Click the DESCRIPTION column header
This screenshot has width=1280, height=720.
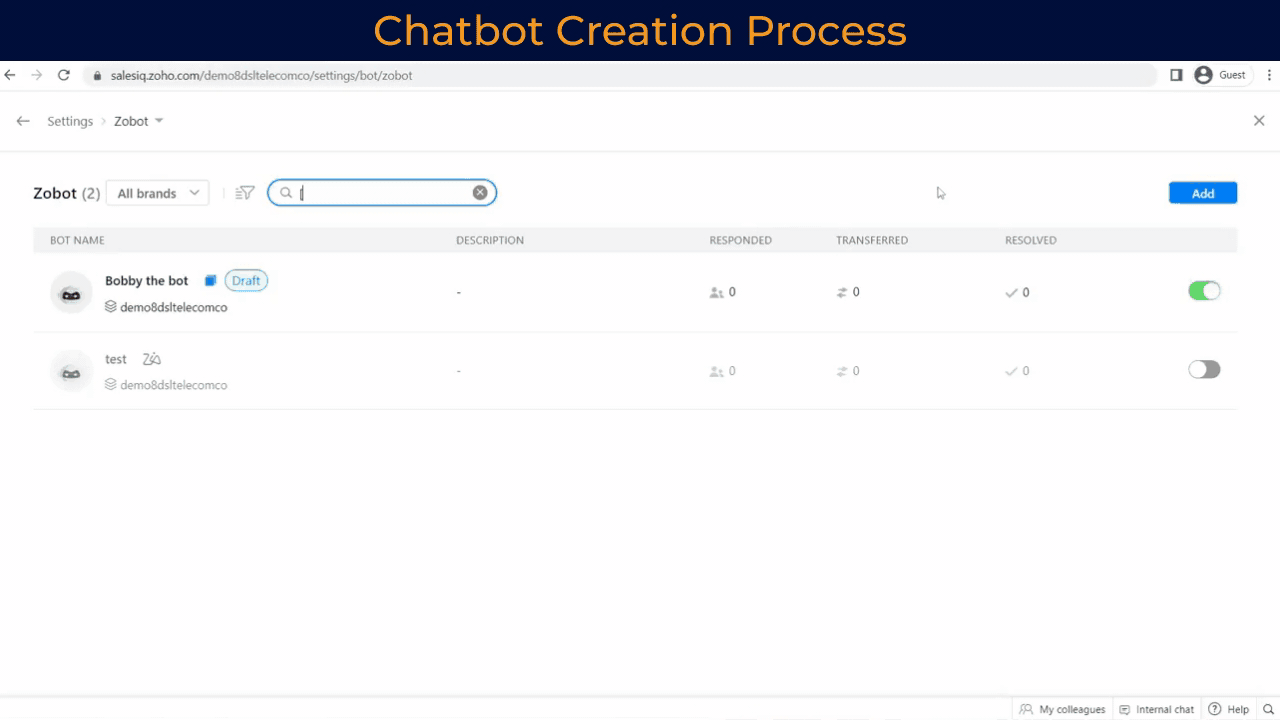pos(490,240)
